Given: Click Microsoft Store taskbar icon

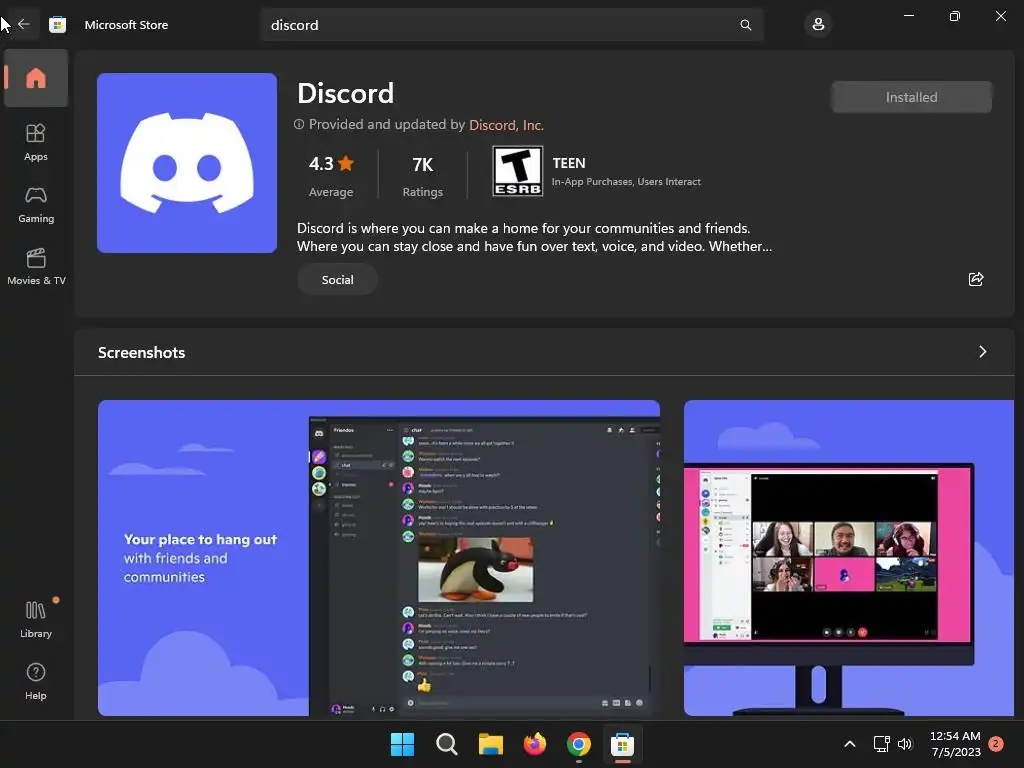Looking at the screenshot, I should coord(622,744).
